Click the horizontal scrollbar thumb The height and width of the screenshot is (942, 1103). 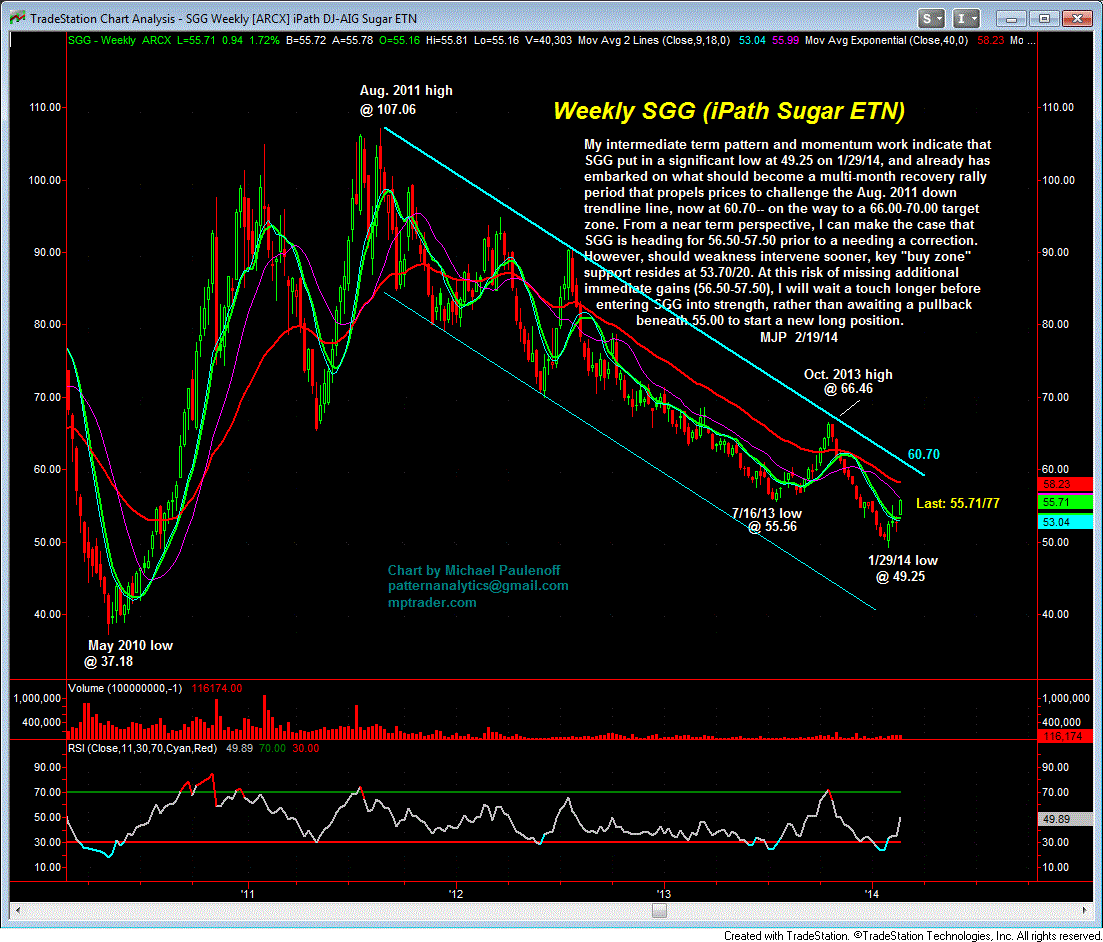[659, 910]
